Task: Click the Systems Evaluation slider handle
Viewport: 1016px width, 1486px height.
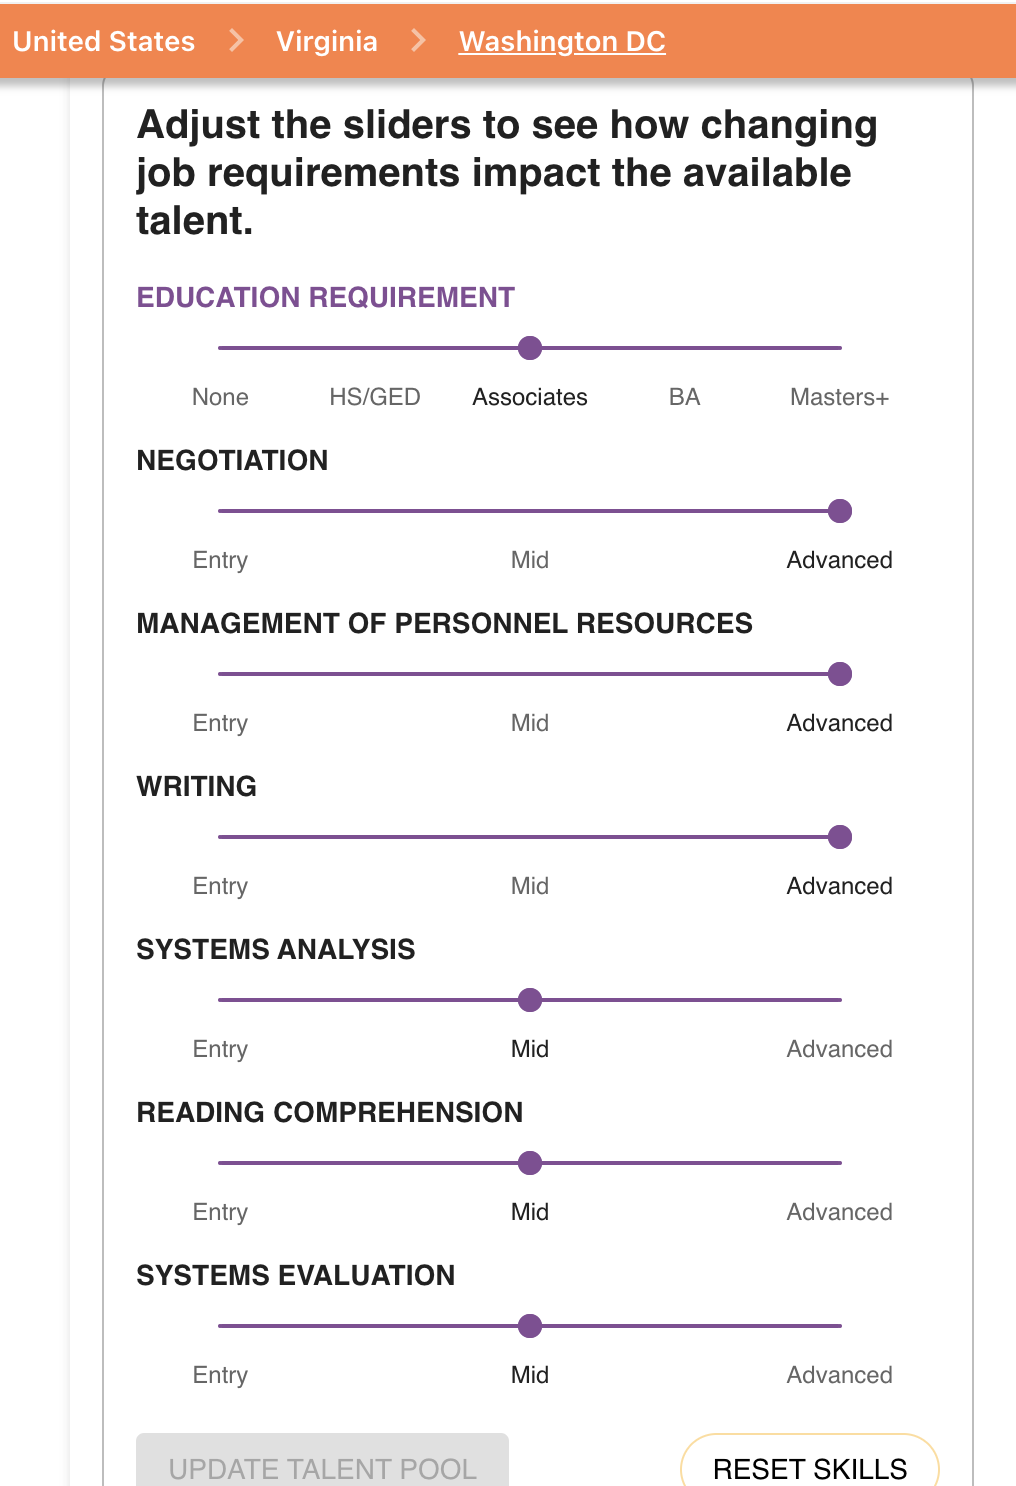Action: pyautogui.click(x=530, y=1326)
